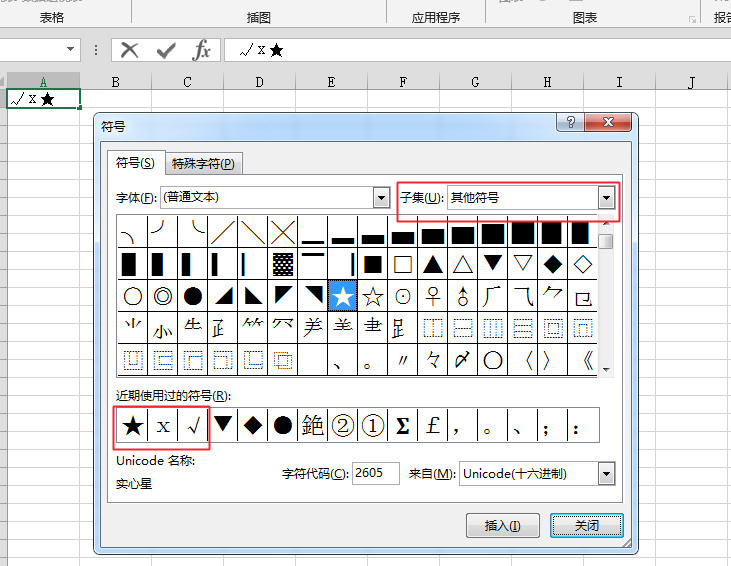Choose the checkerboard shaded block symbol

click(283, 264)
